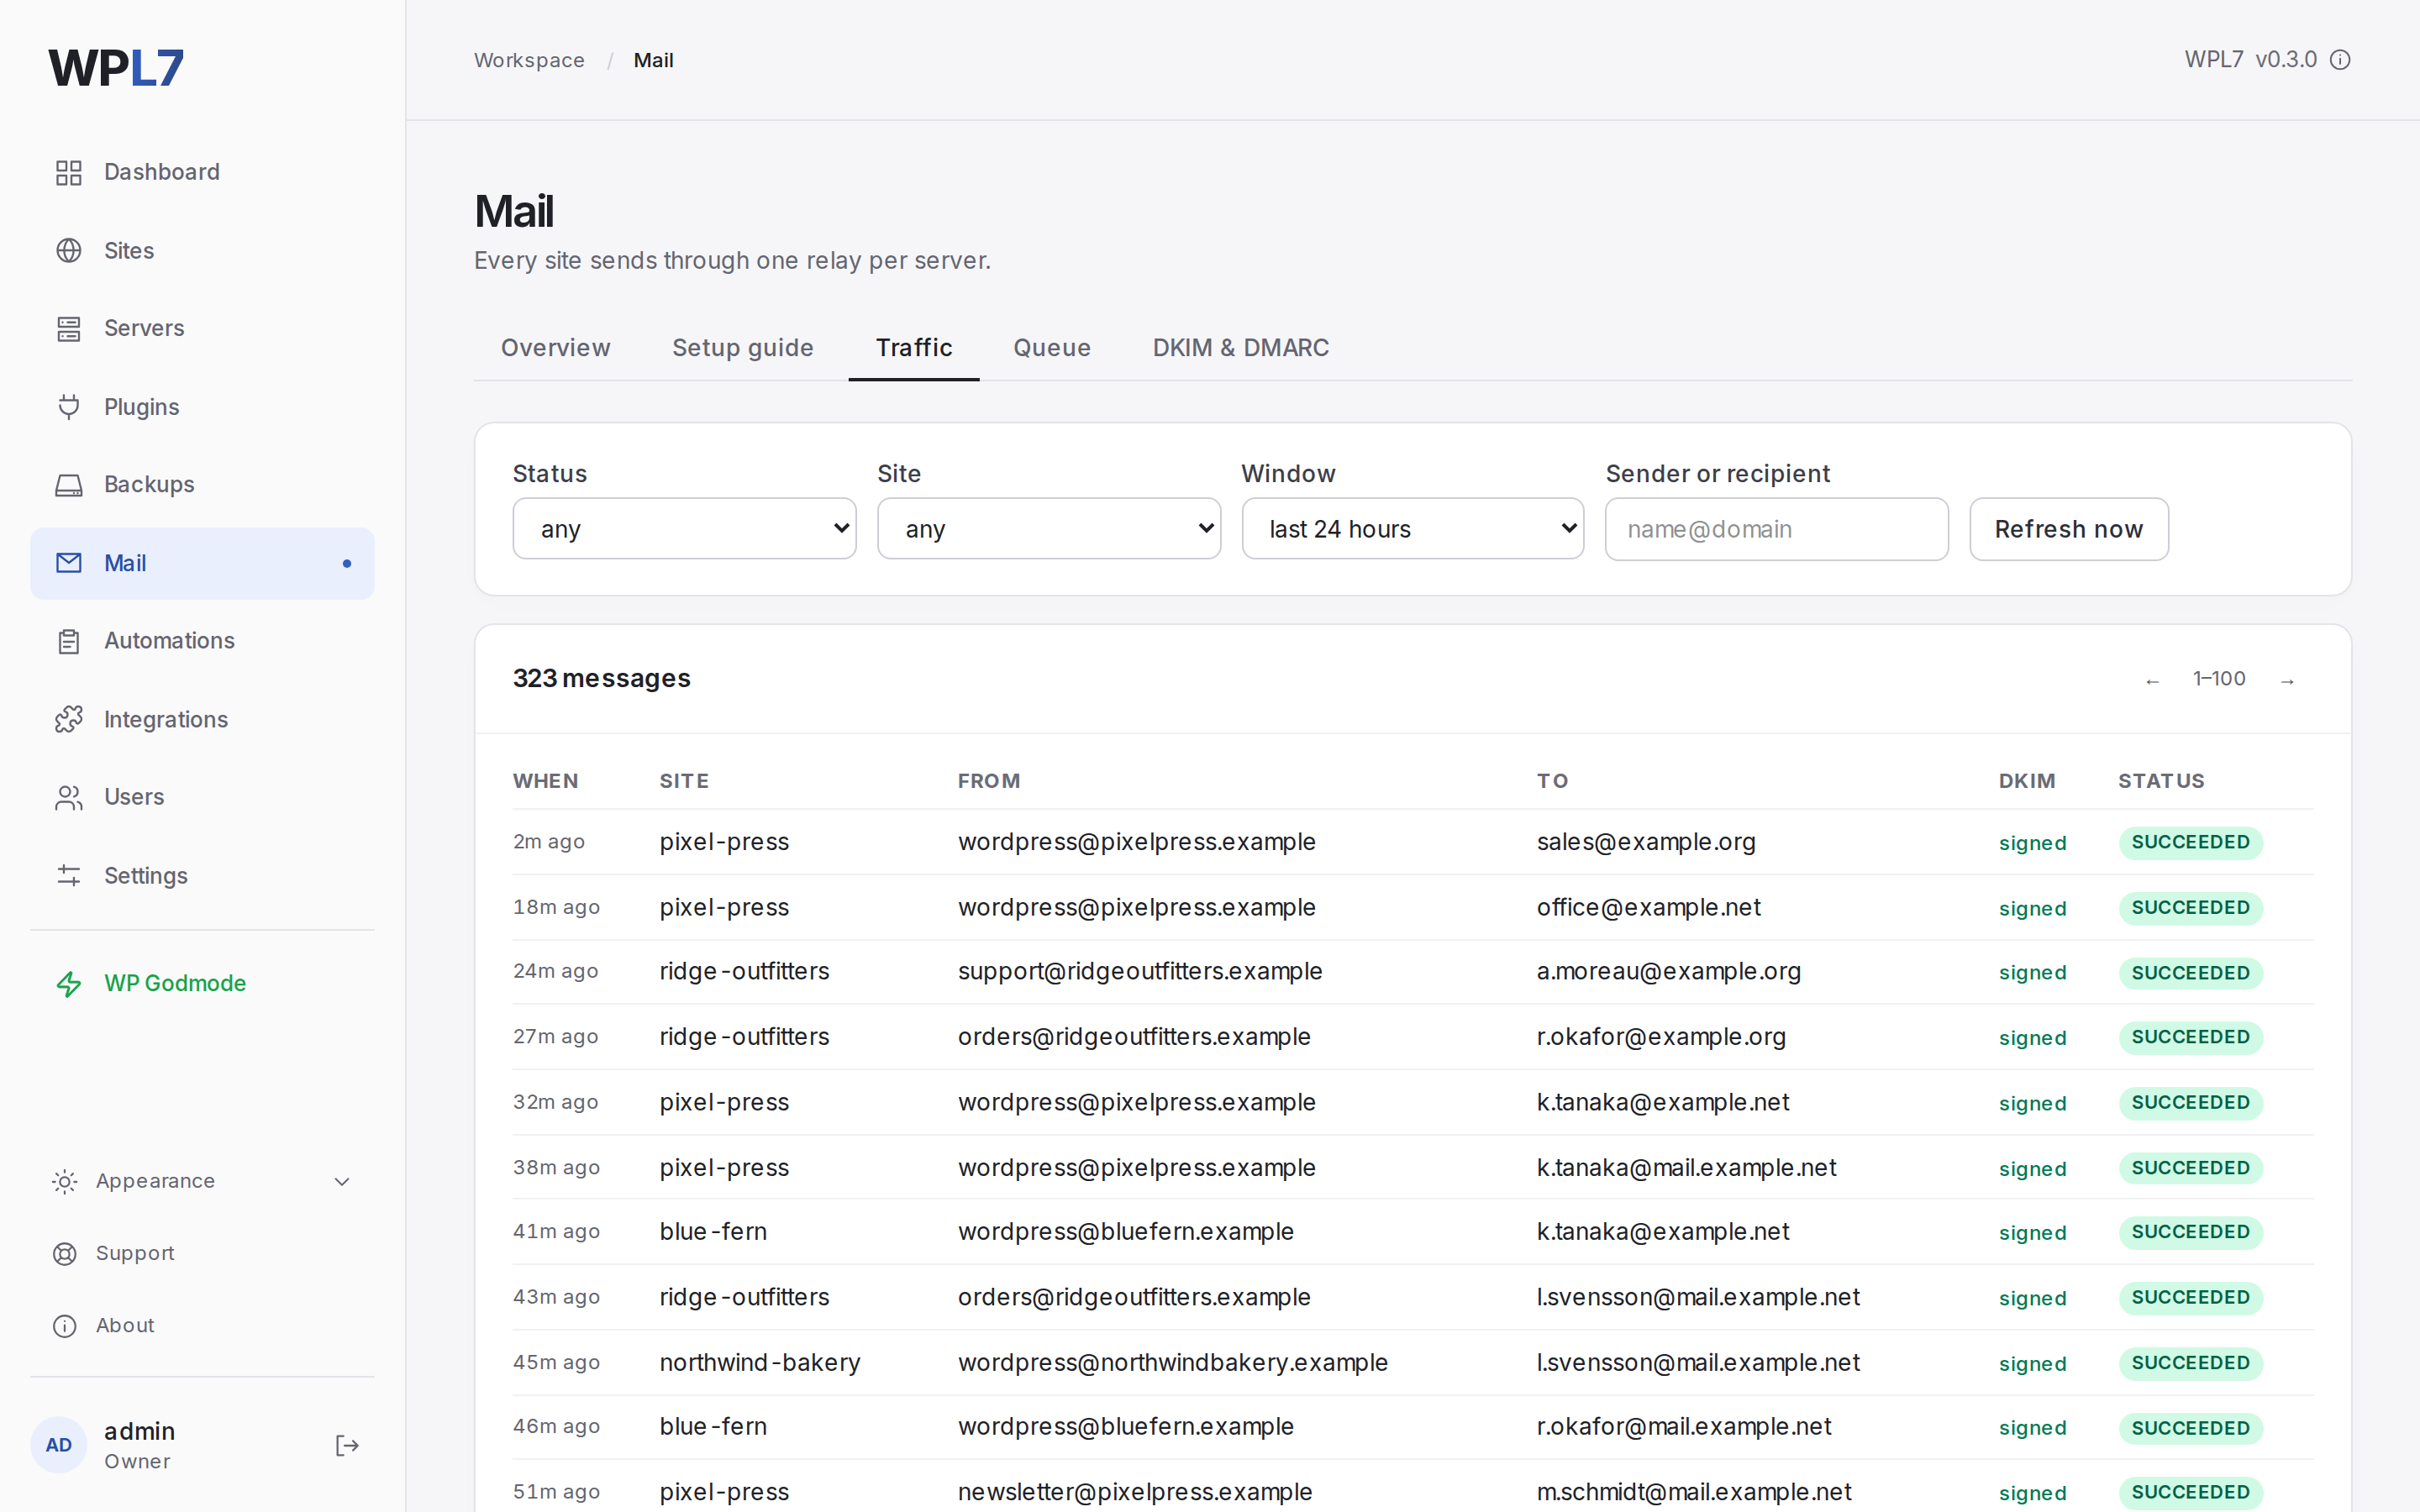This screenshot has height=1512, width=2420.
Task: Click the Mail envelope icon
Action: click(68, 563)
